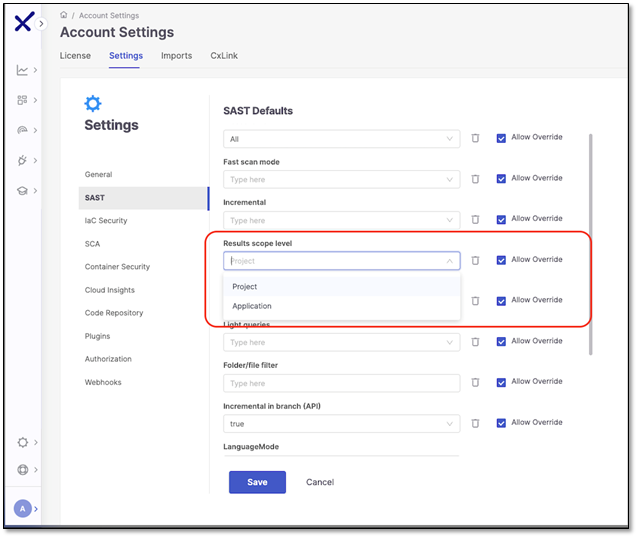Toggle Allow Override for Results scope level
Viewport: 638px width, 538px height.
[x=501, y=260]
